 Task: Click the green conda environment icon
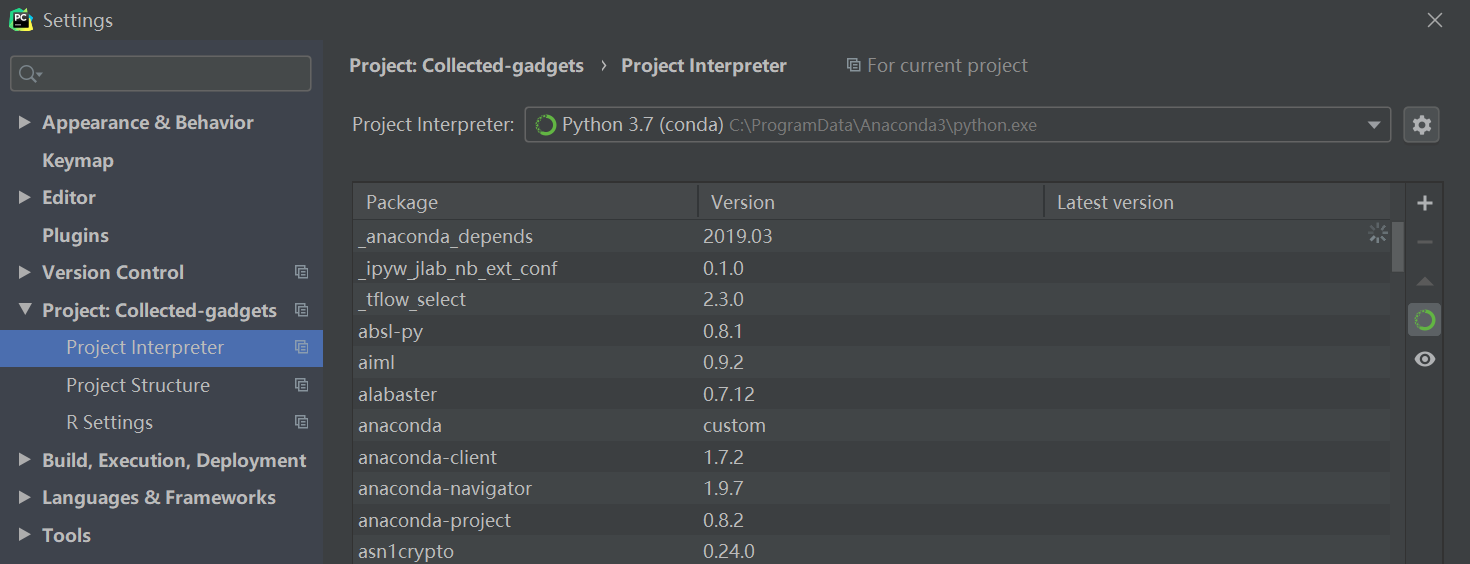pyautogui.click(x=1425, y=320)
